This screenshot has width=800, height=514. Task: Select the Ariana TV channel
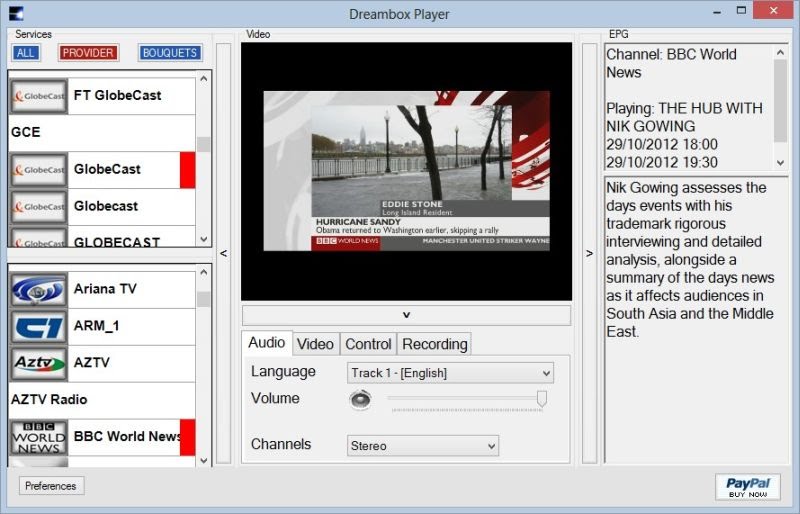tap(102, 289)
